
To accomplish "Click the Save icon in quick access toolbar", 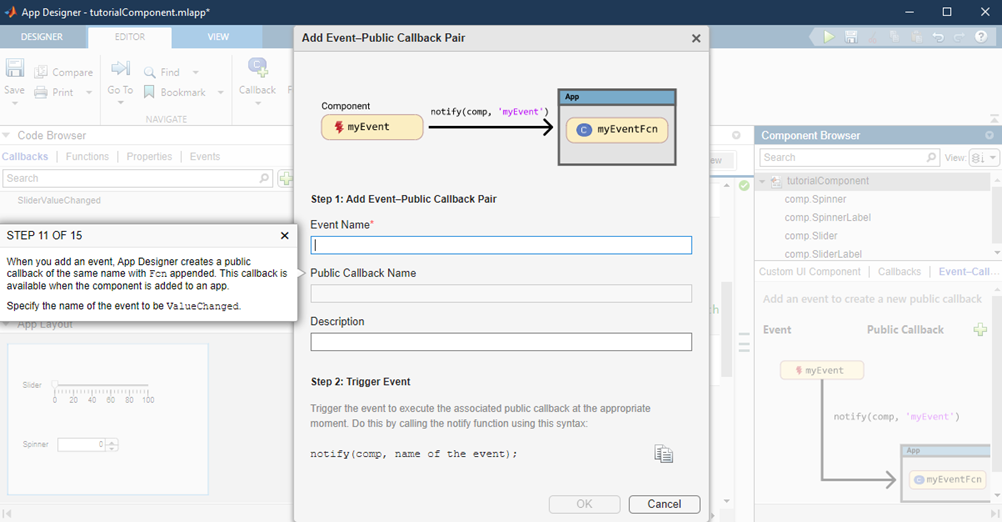I will pos(851,37).
